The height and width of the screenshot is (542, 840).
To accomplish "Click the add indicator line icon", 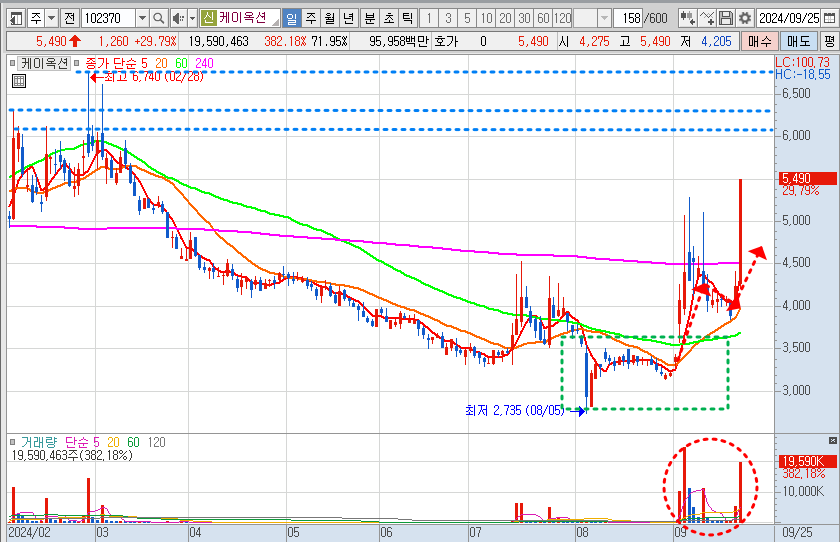I will pos(707,19).
